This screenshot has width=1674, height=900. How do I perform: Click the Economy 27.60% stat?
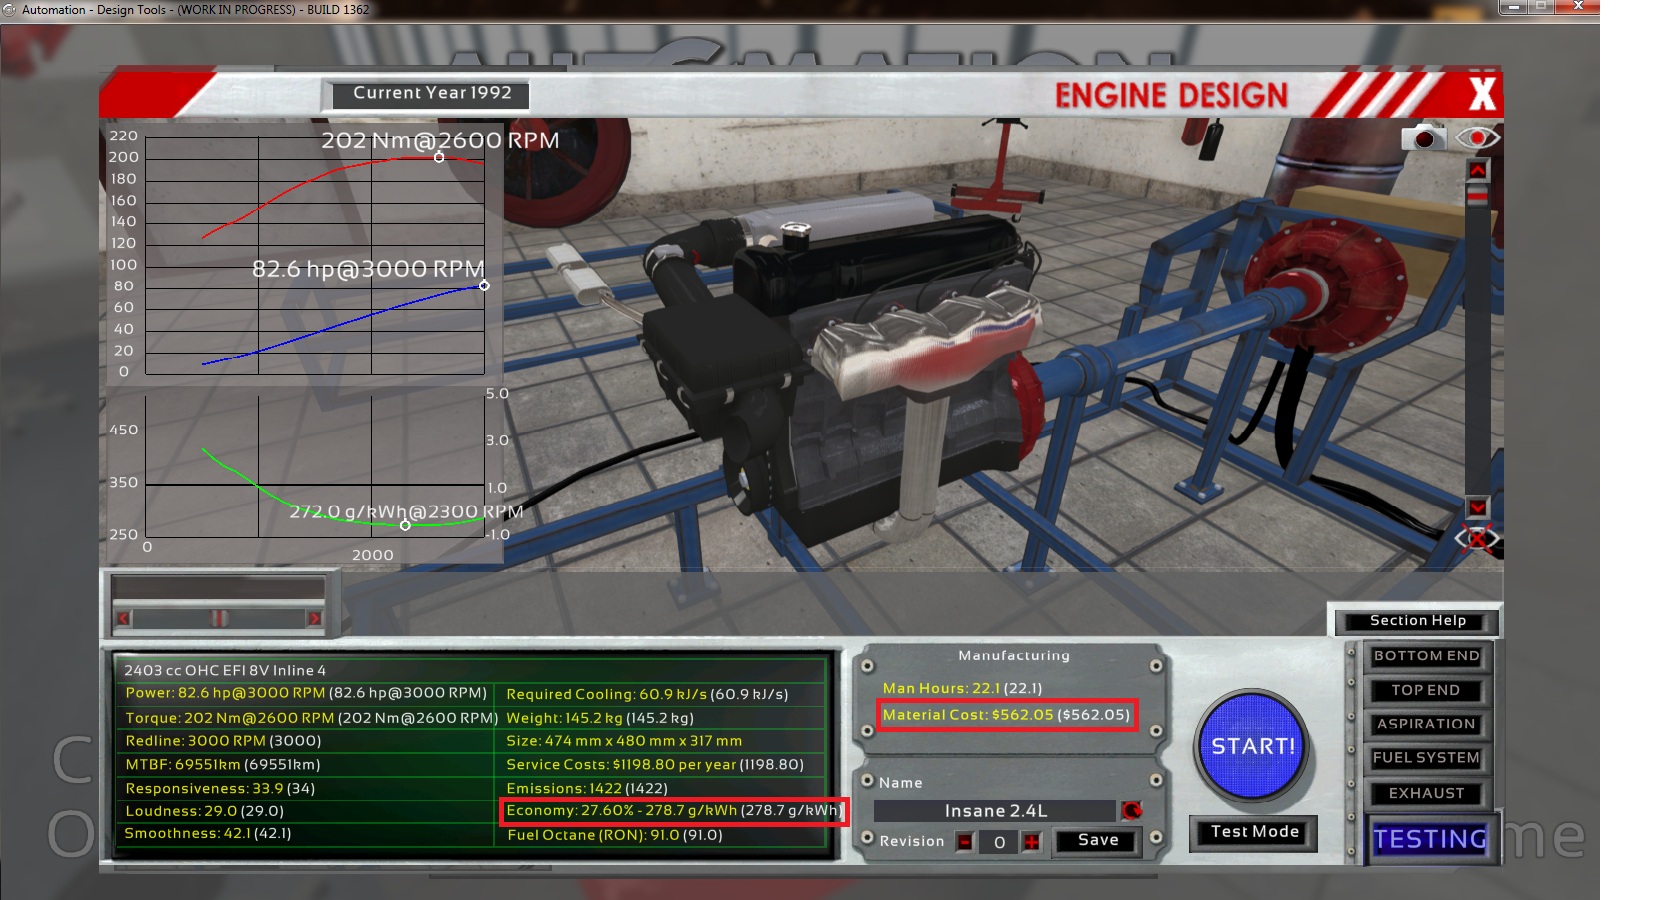pos(673,811)
